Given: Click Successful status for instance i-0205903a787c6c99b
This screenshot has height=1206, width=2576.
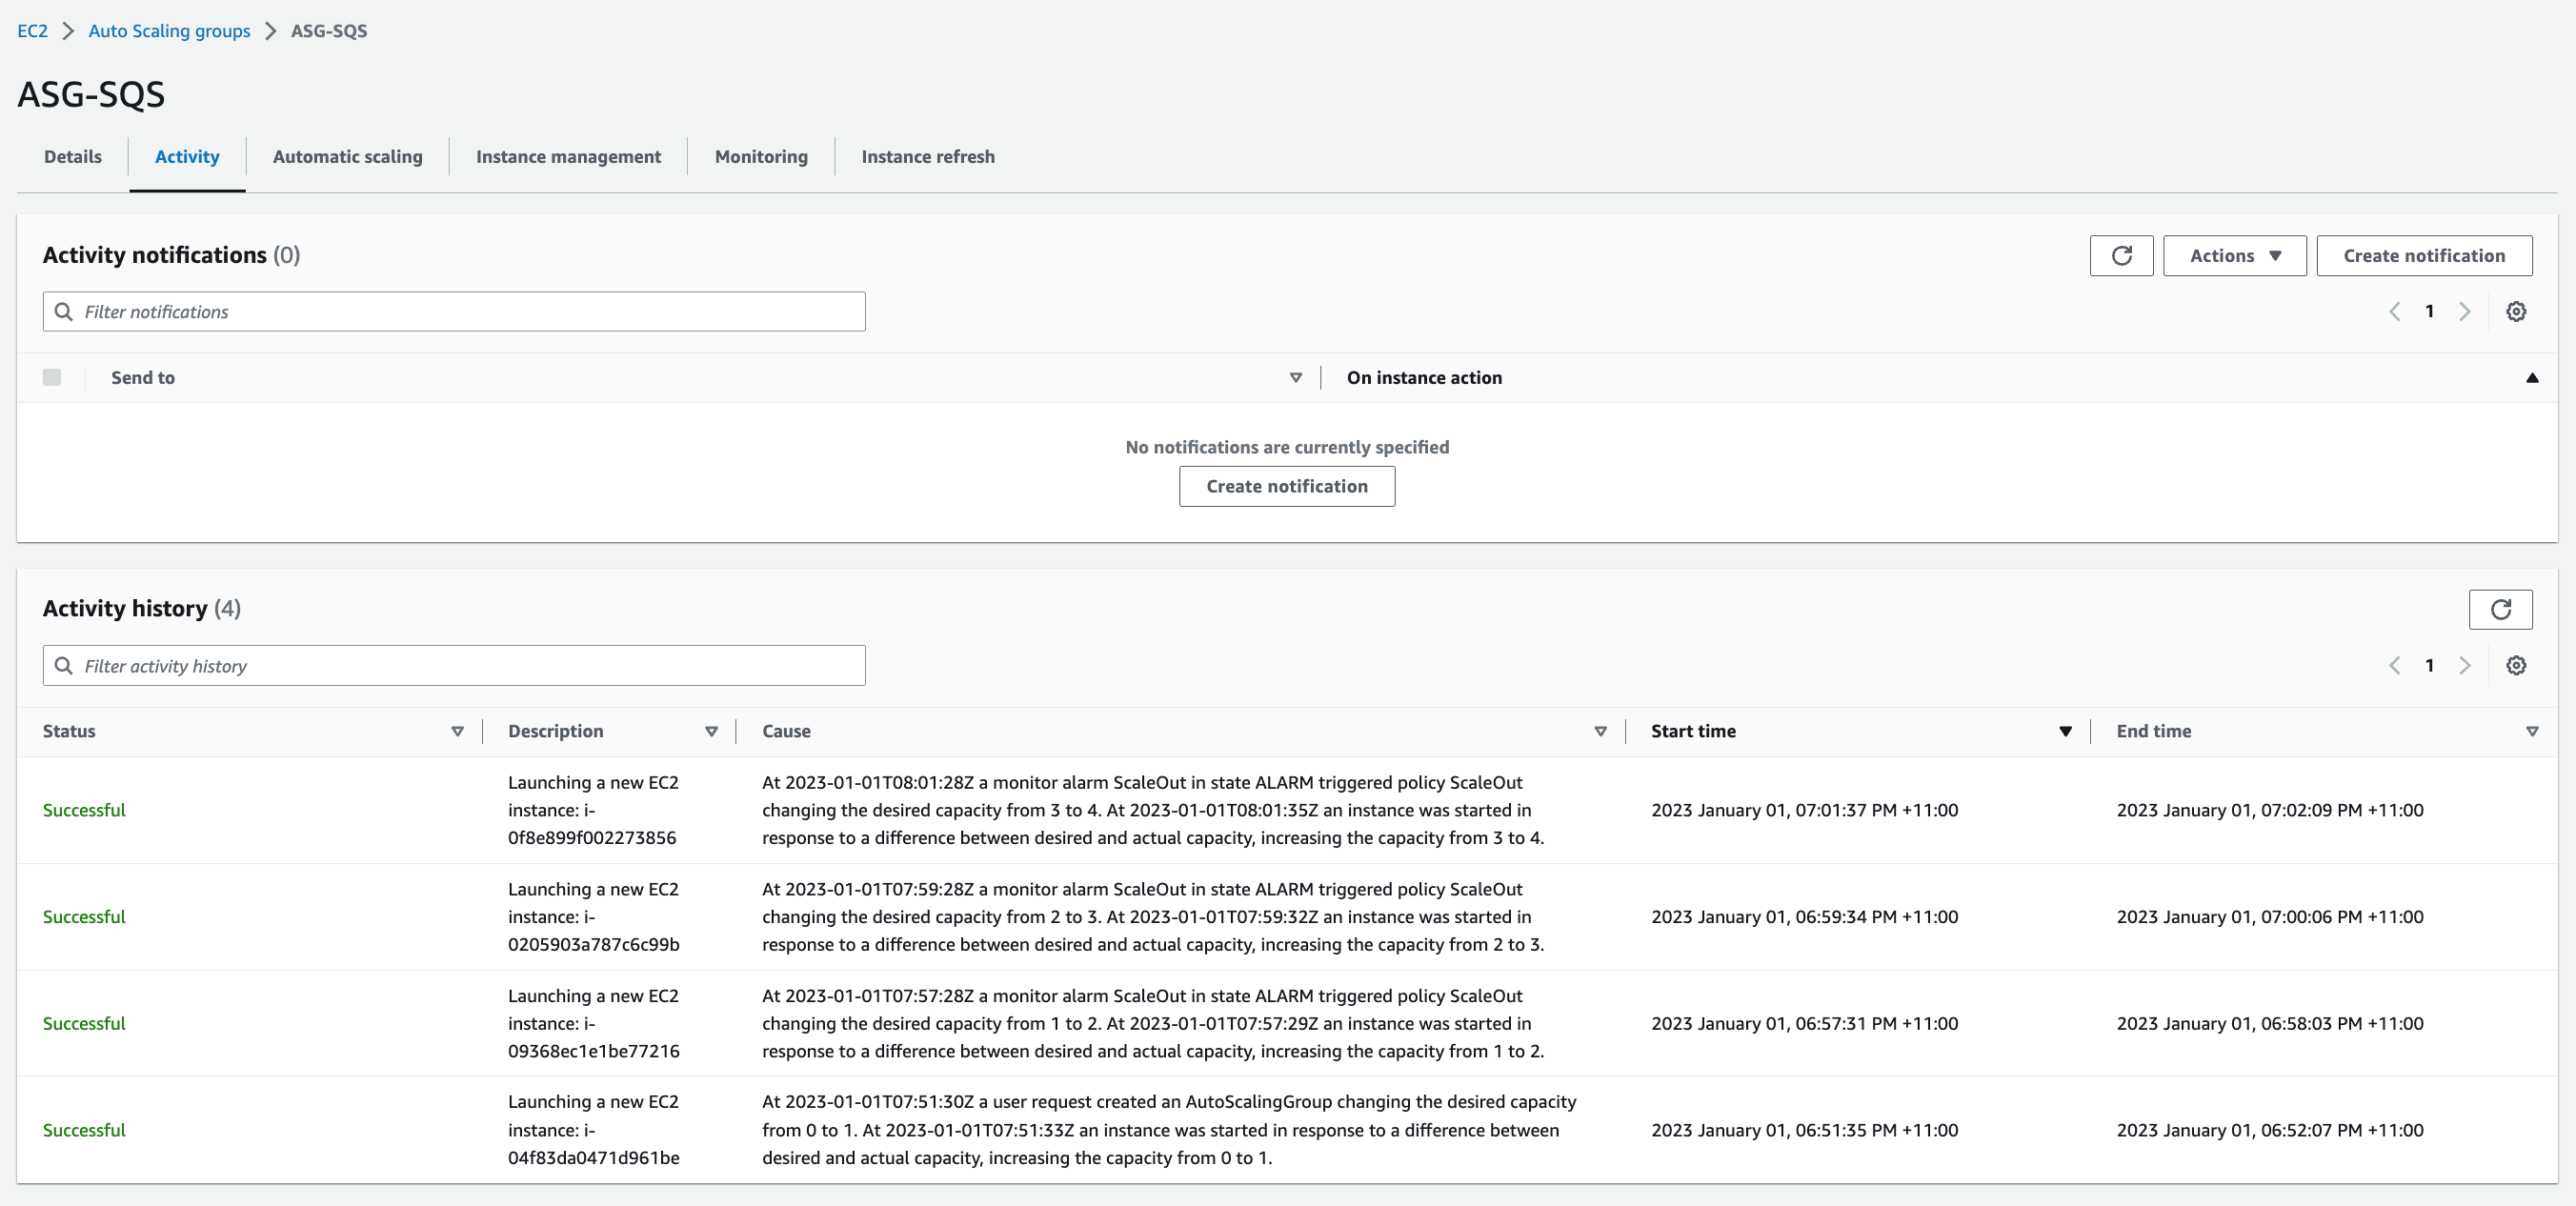Looking at the screenshot, I should [x=84, y=917].
